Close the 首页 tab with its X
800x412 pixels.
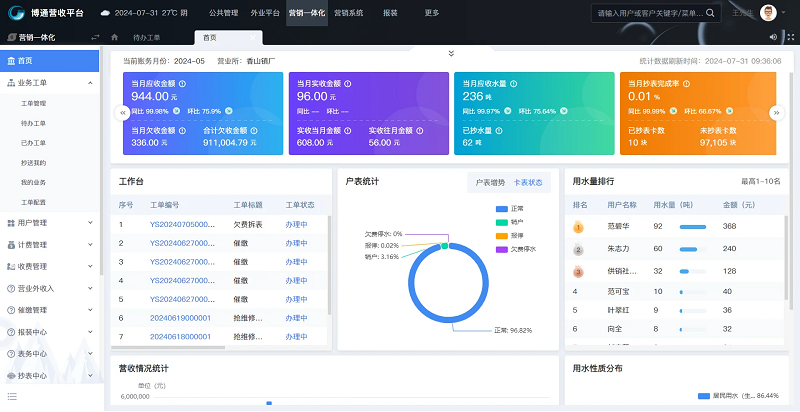(x=253, y=38)
